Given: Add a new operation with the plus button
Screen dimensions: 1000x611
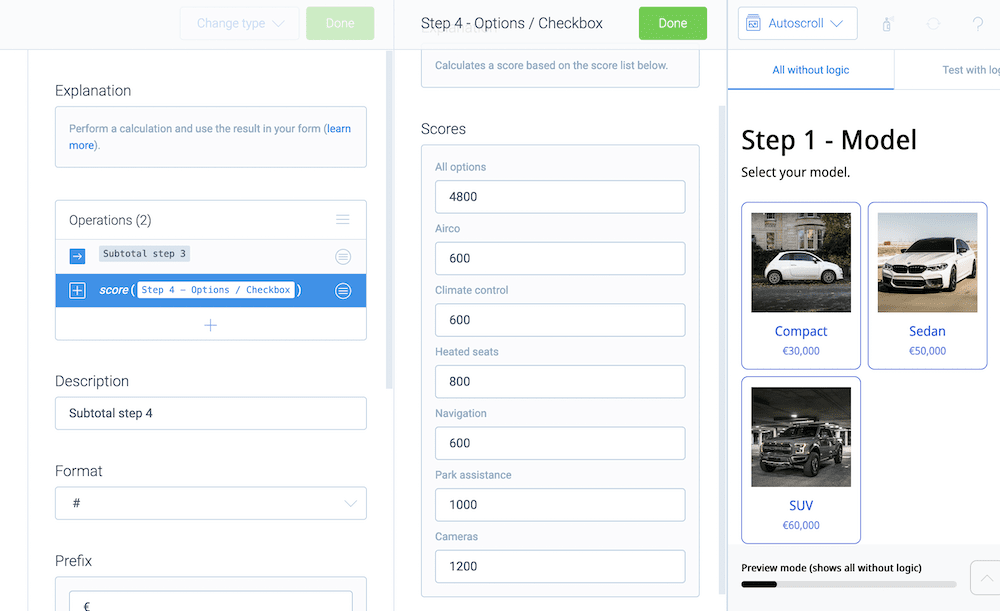Looking at the screenshot, I should [210, 325].
